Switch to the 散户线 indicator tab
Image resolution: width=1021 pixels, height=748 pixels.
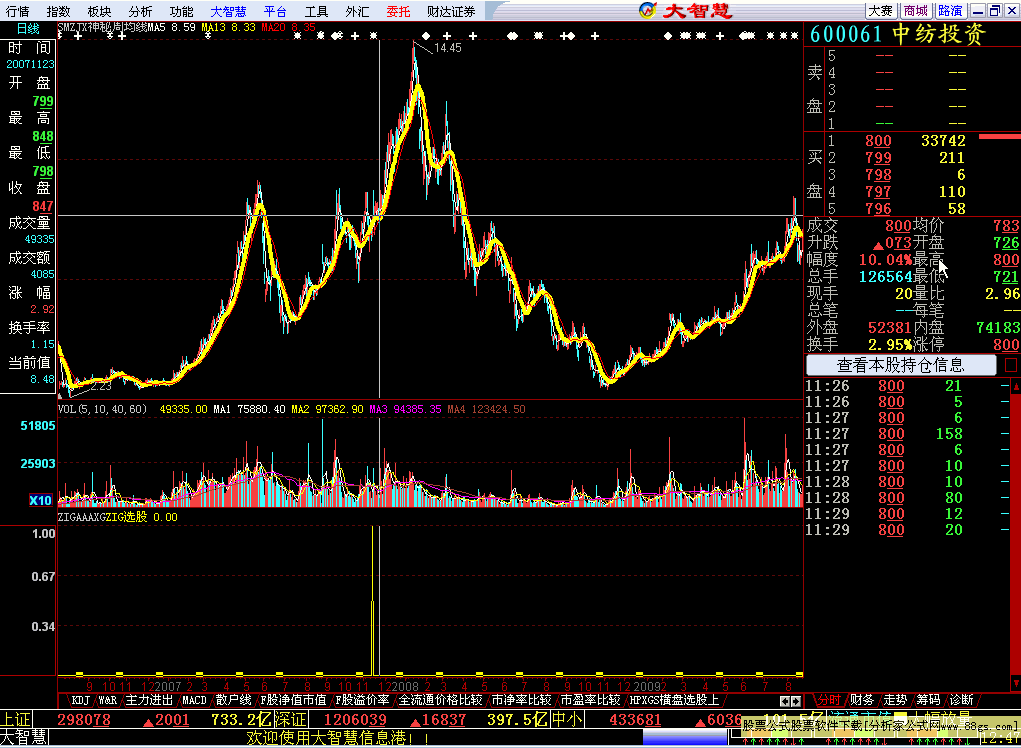233,700
